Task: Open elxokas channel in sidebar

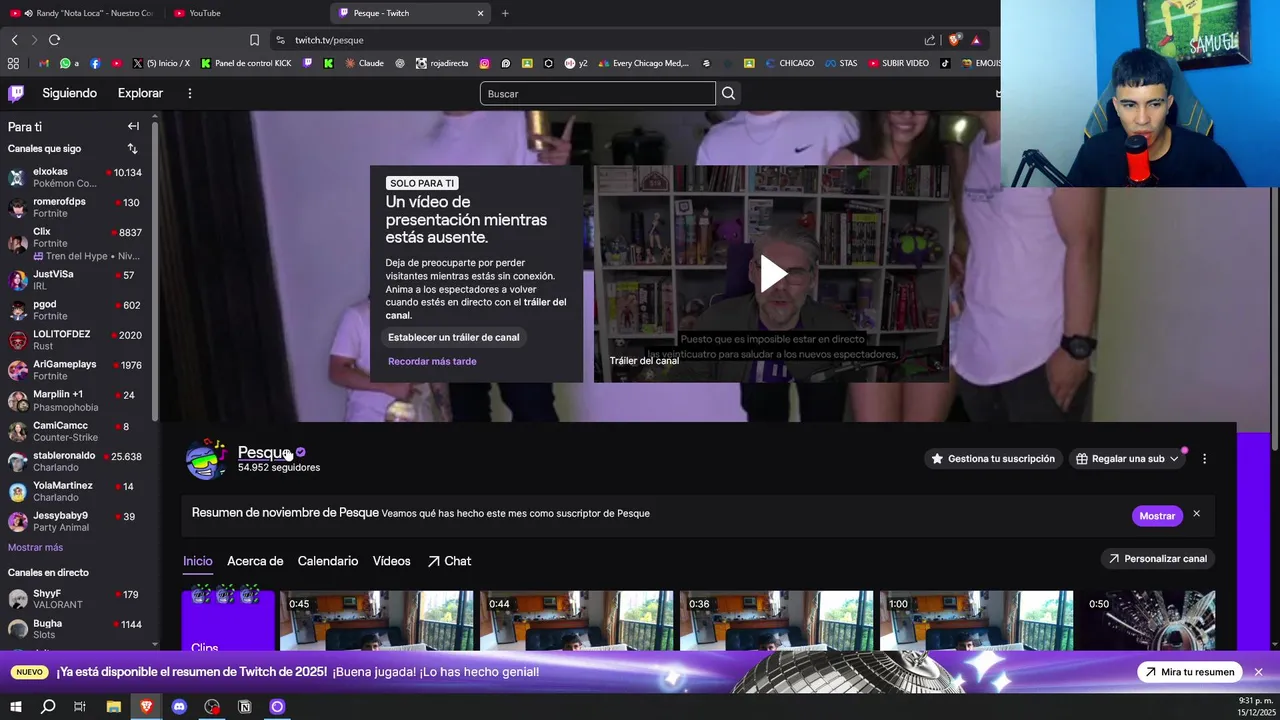Action: click(75, 177)
